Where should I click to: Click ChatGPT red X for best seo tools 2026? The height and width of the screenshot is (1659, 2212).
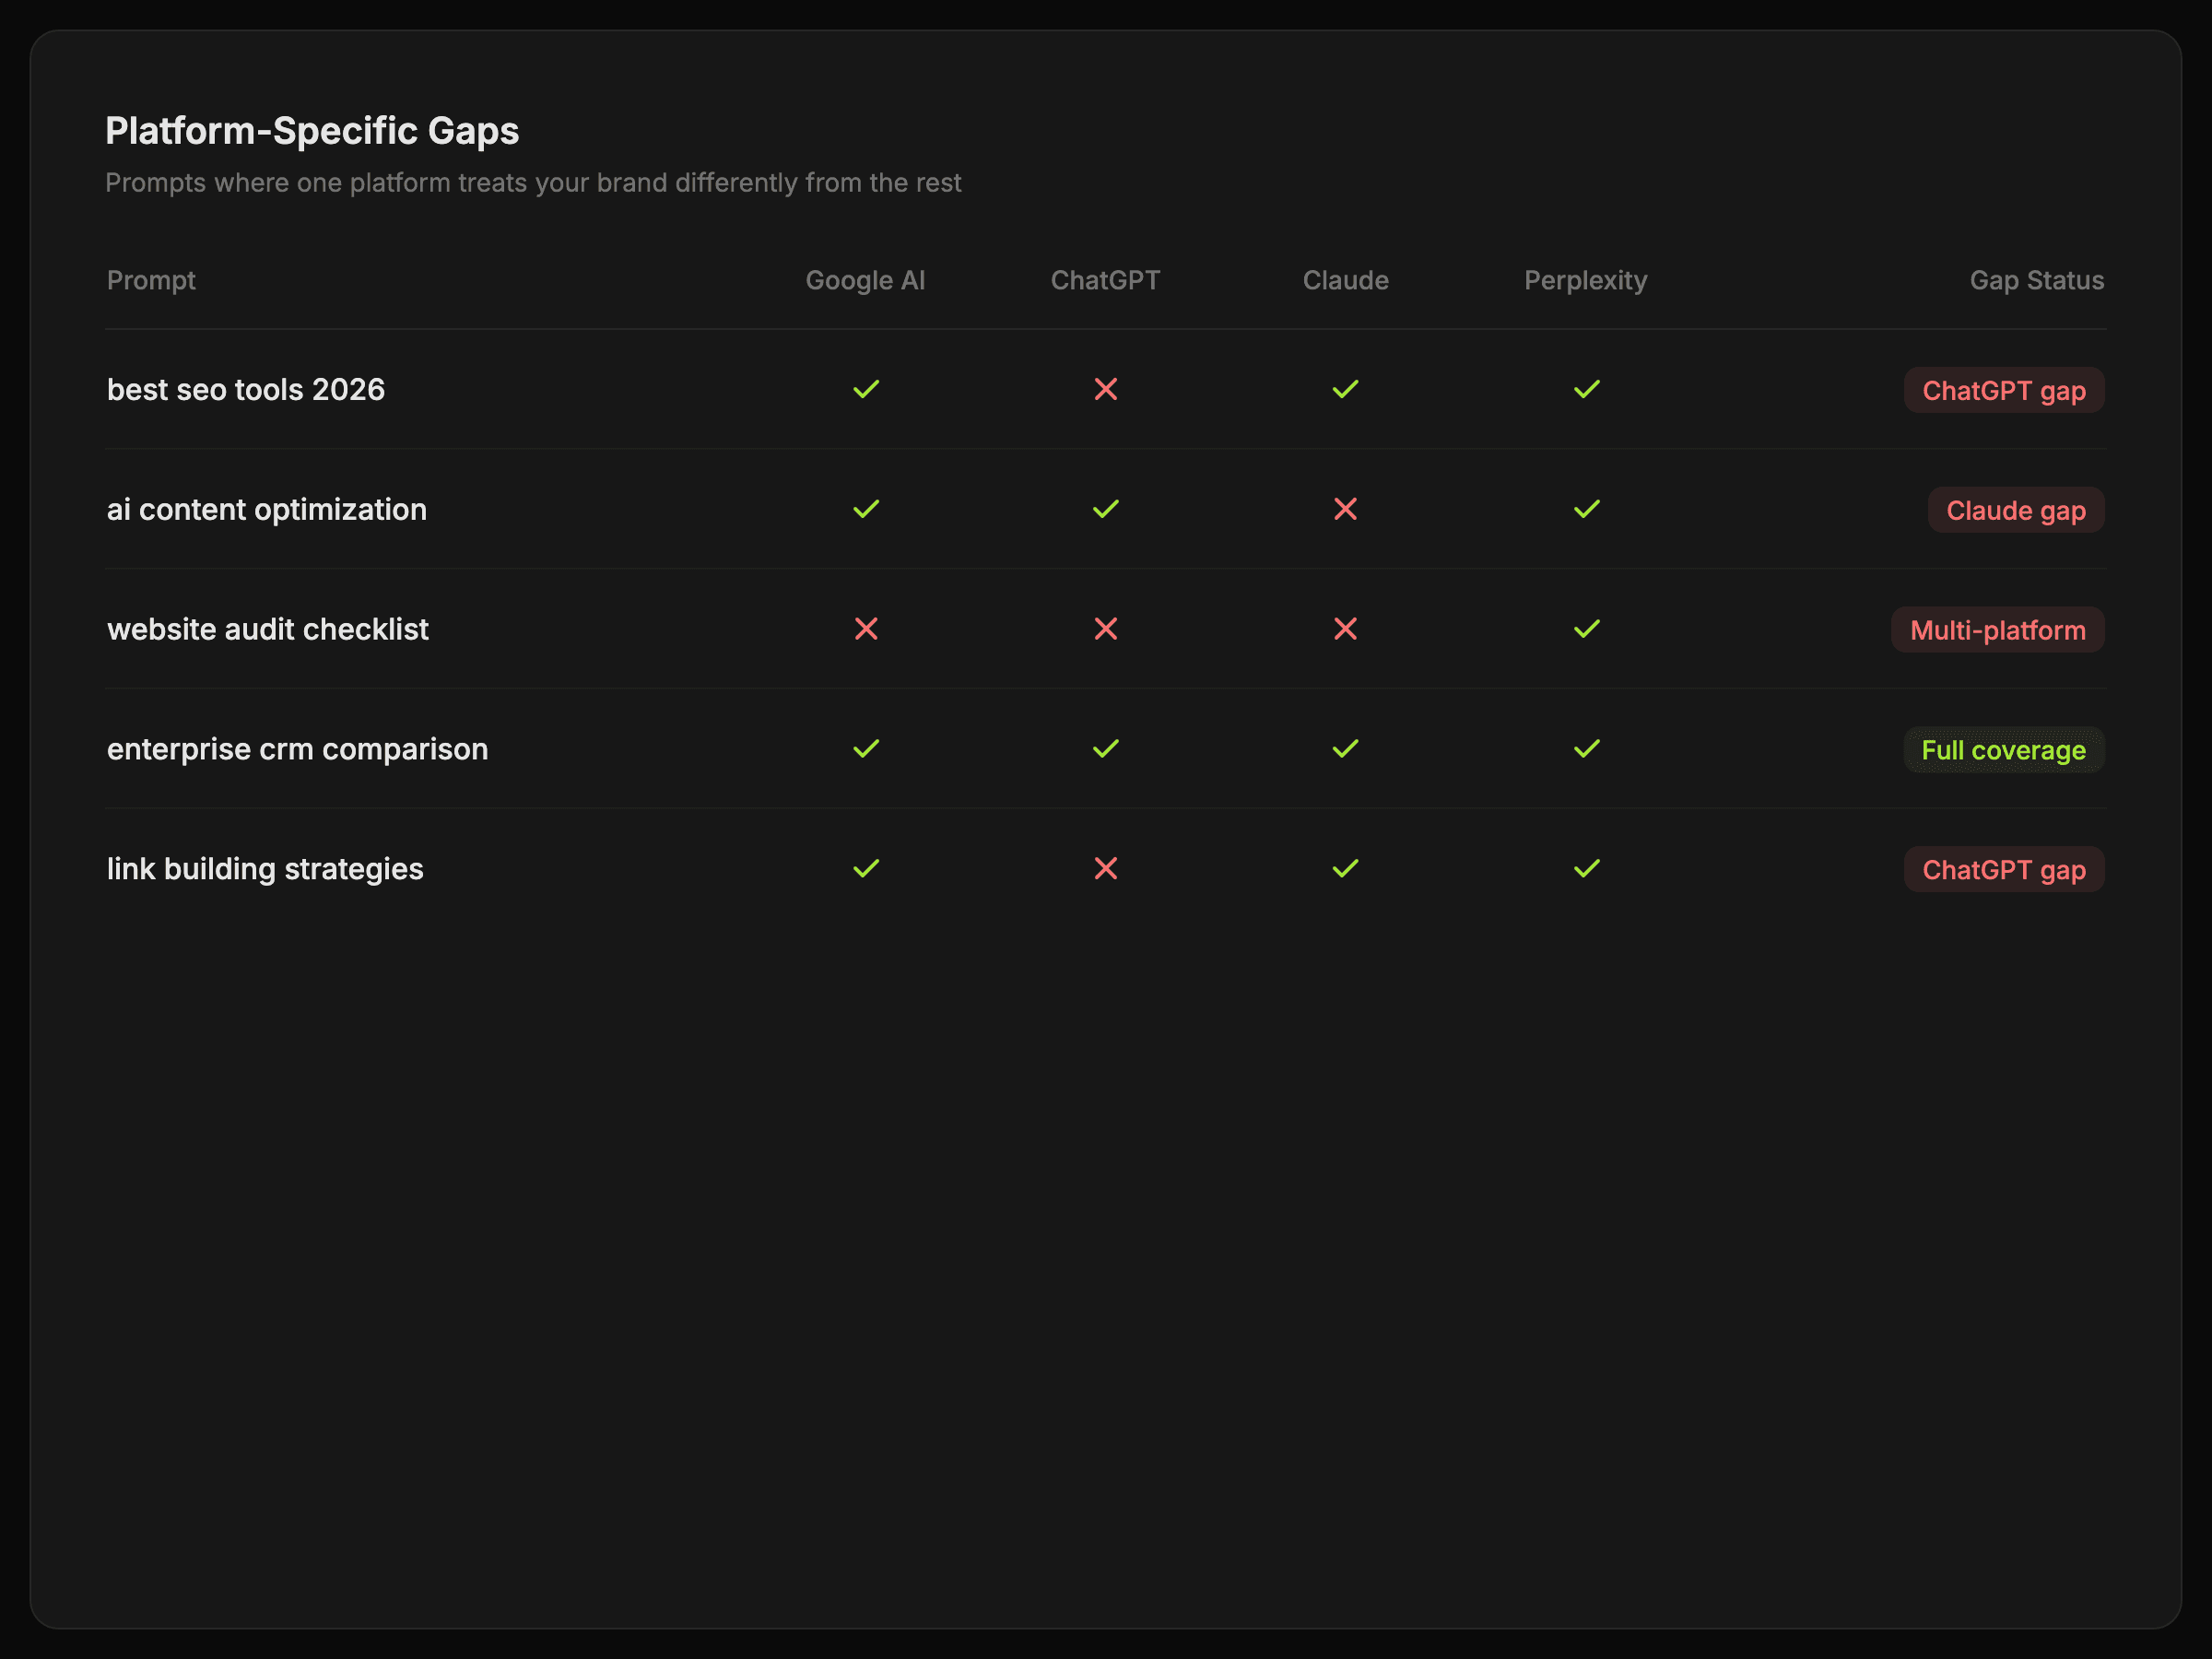(x=1105, y=389)
